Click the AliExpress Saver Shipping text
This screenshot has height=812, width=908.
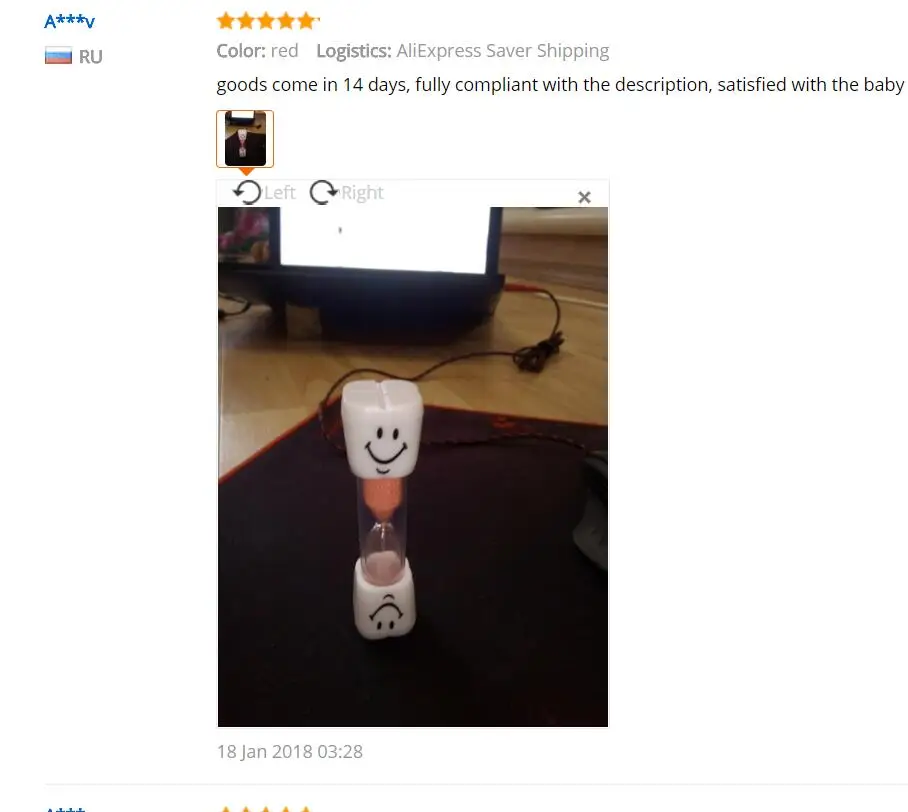[503, 51]
